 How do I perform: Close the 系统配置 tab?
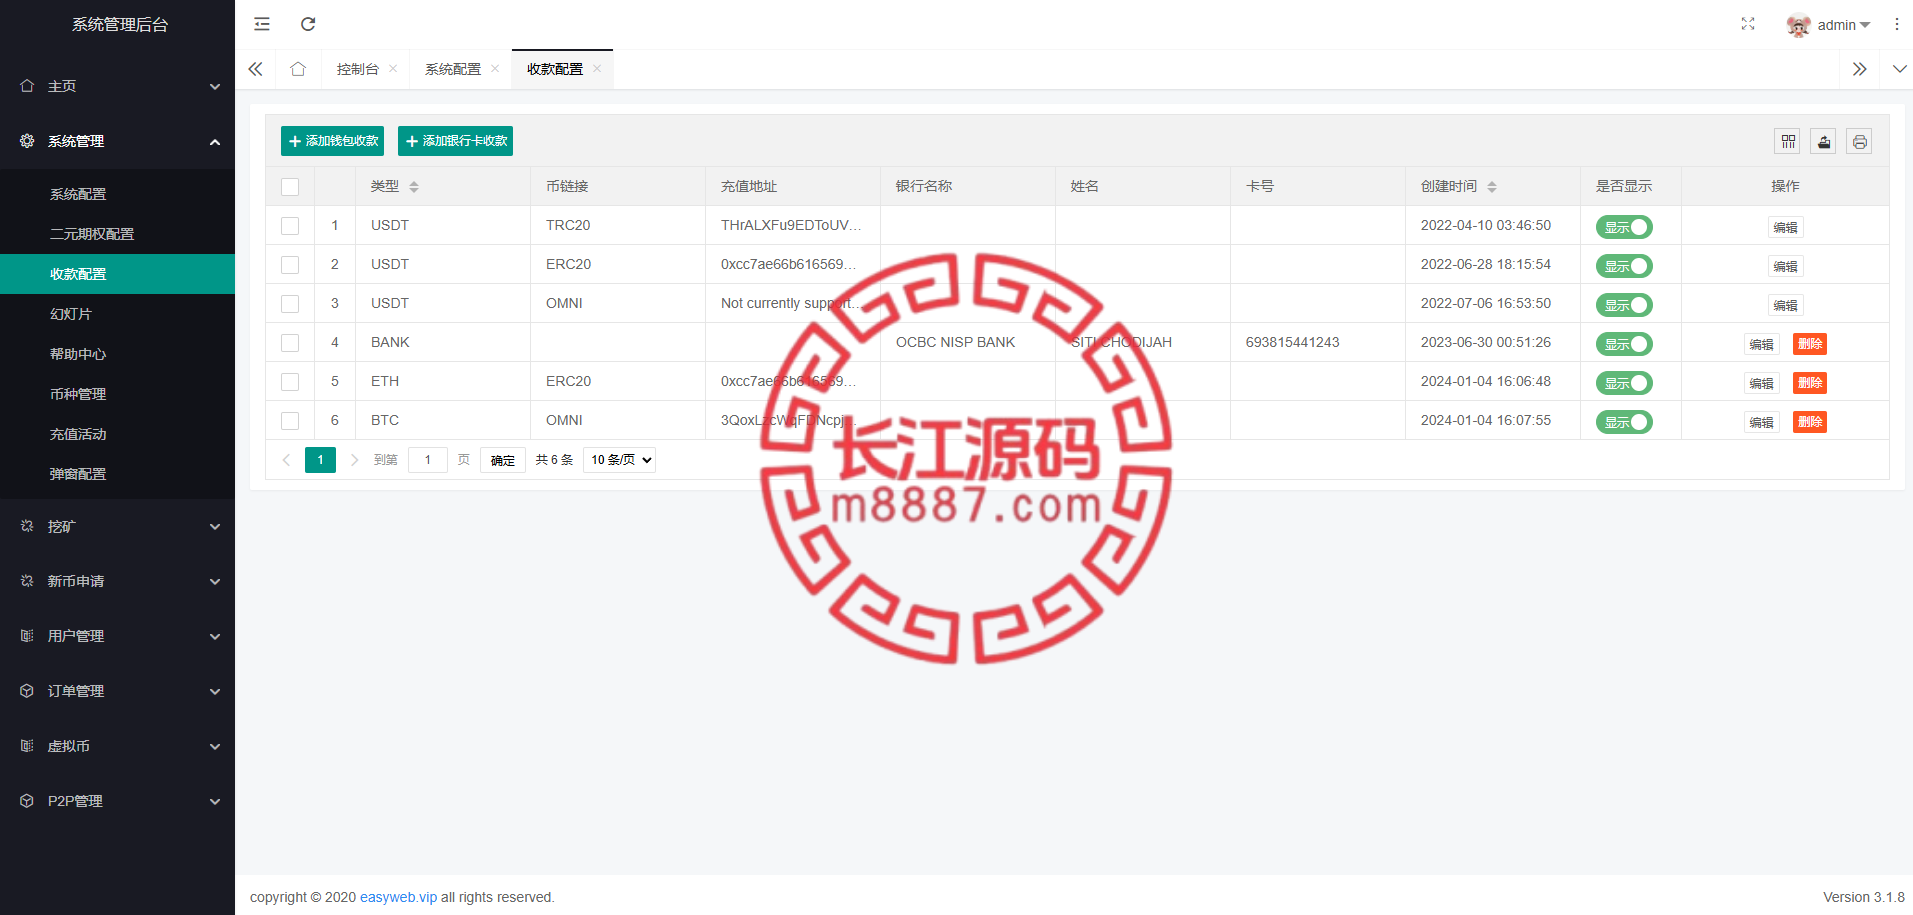coord(495,69)
